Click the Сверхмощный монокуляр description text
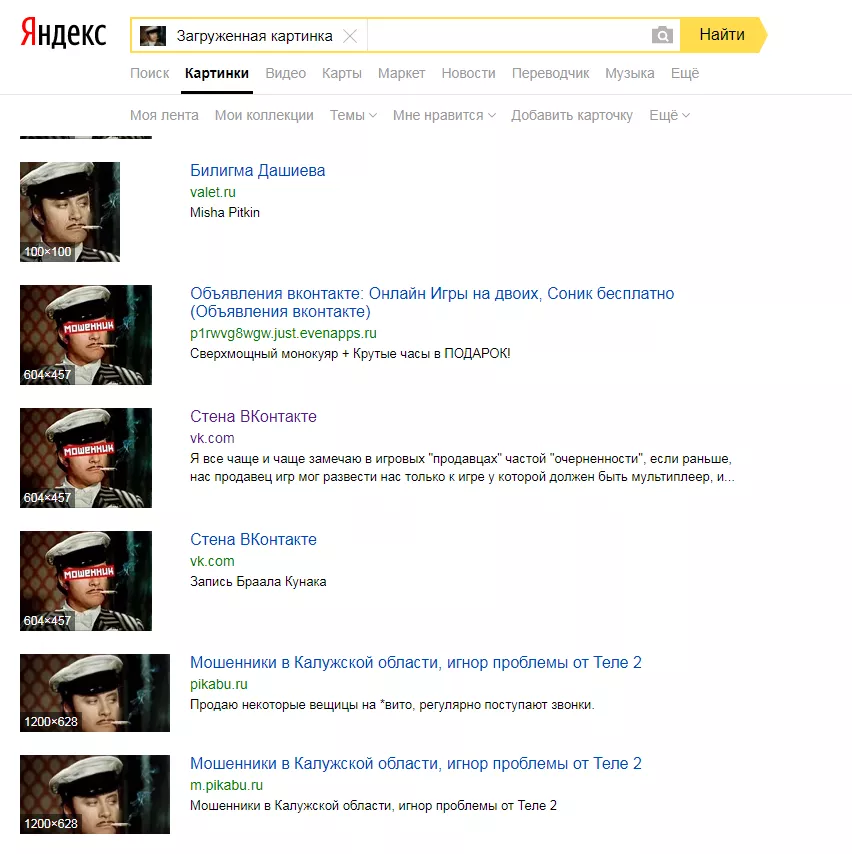 (350, 354)
